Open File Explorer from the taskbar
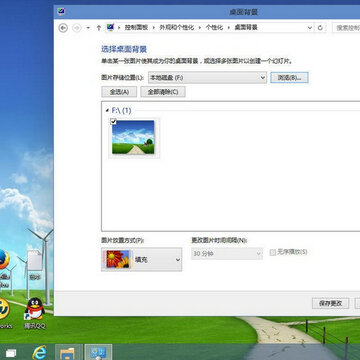 [x=68, y=352]
